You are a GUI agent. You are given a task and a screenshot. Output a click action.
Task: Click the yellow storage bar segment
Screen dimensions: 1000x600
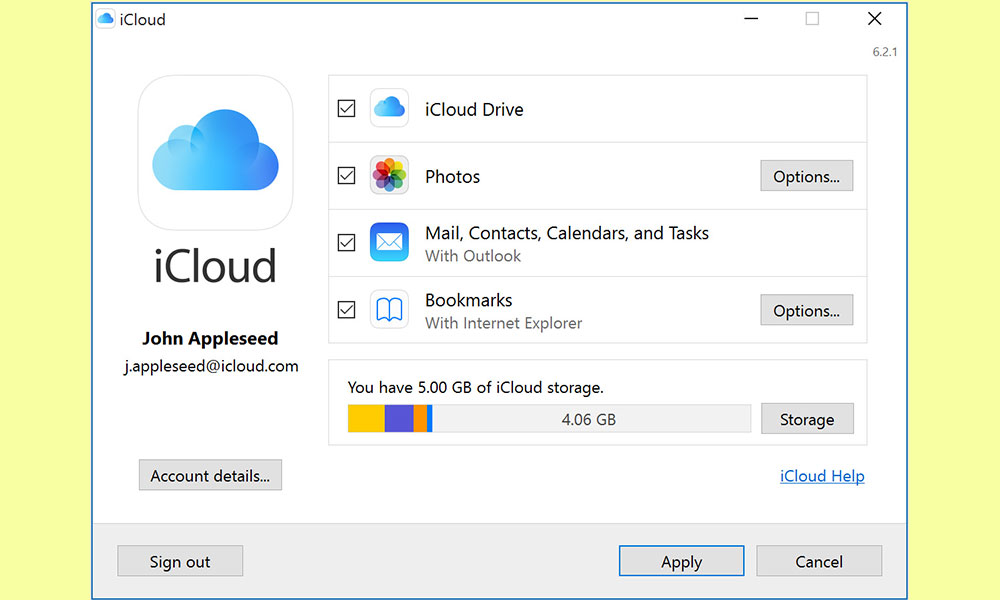coord(366,418)
